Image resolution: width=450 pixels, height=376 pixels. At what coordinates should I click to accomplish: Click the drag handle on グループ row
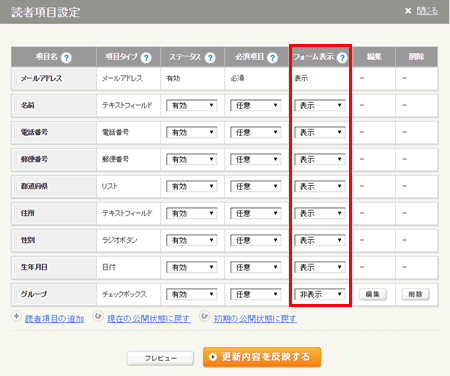pos(15,295)
